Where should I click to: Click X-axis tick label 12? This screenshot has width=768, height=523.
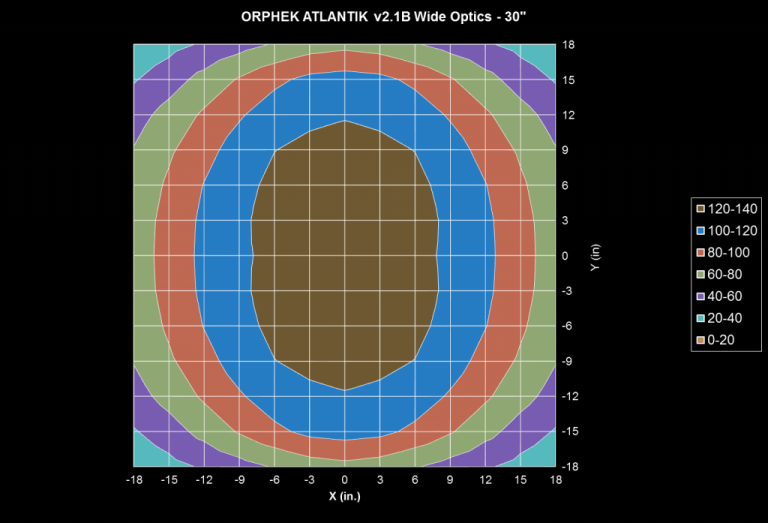pos(485,480)
